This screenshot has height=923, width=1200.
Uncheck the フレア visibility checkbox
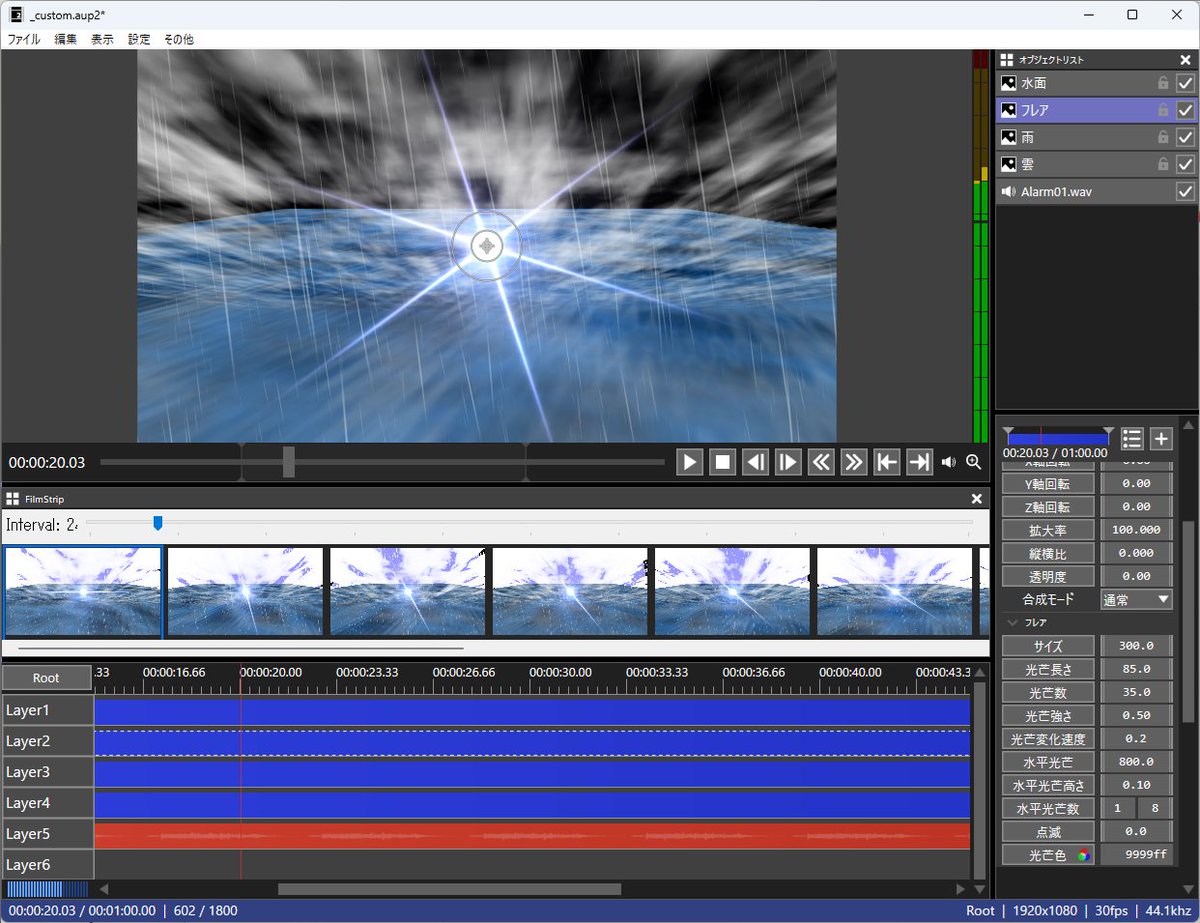pyautogui.click(x=1186, y=110)
